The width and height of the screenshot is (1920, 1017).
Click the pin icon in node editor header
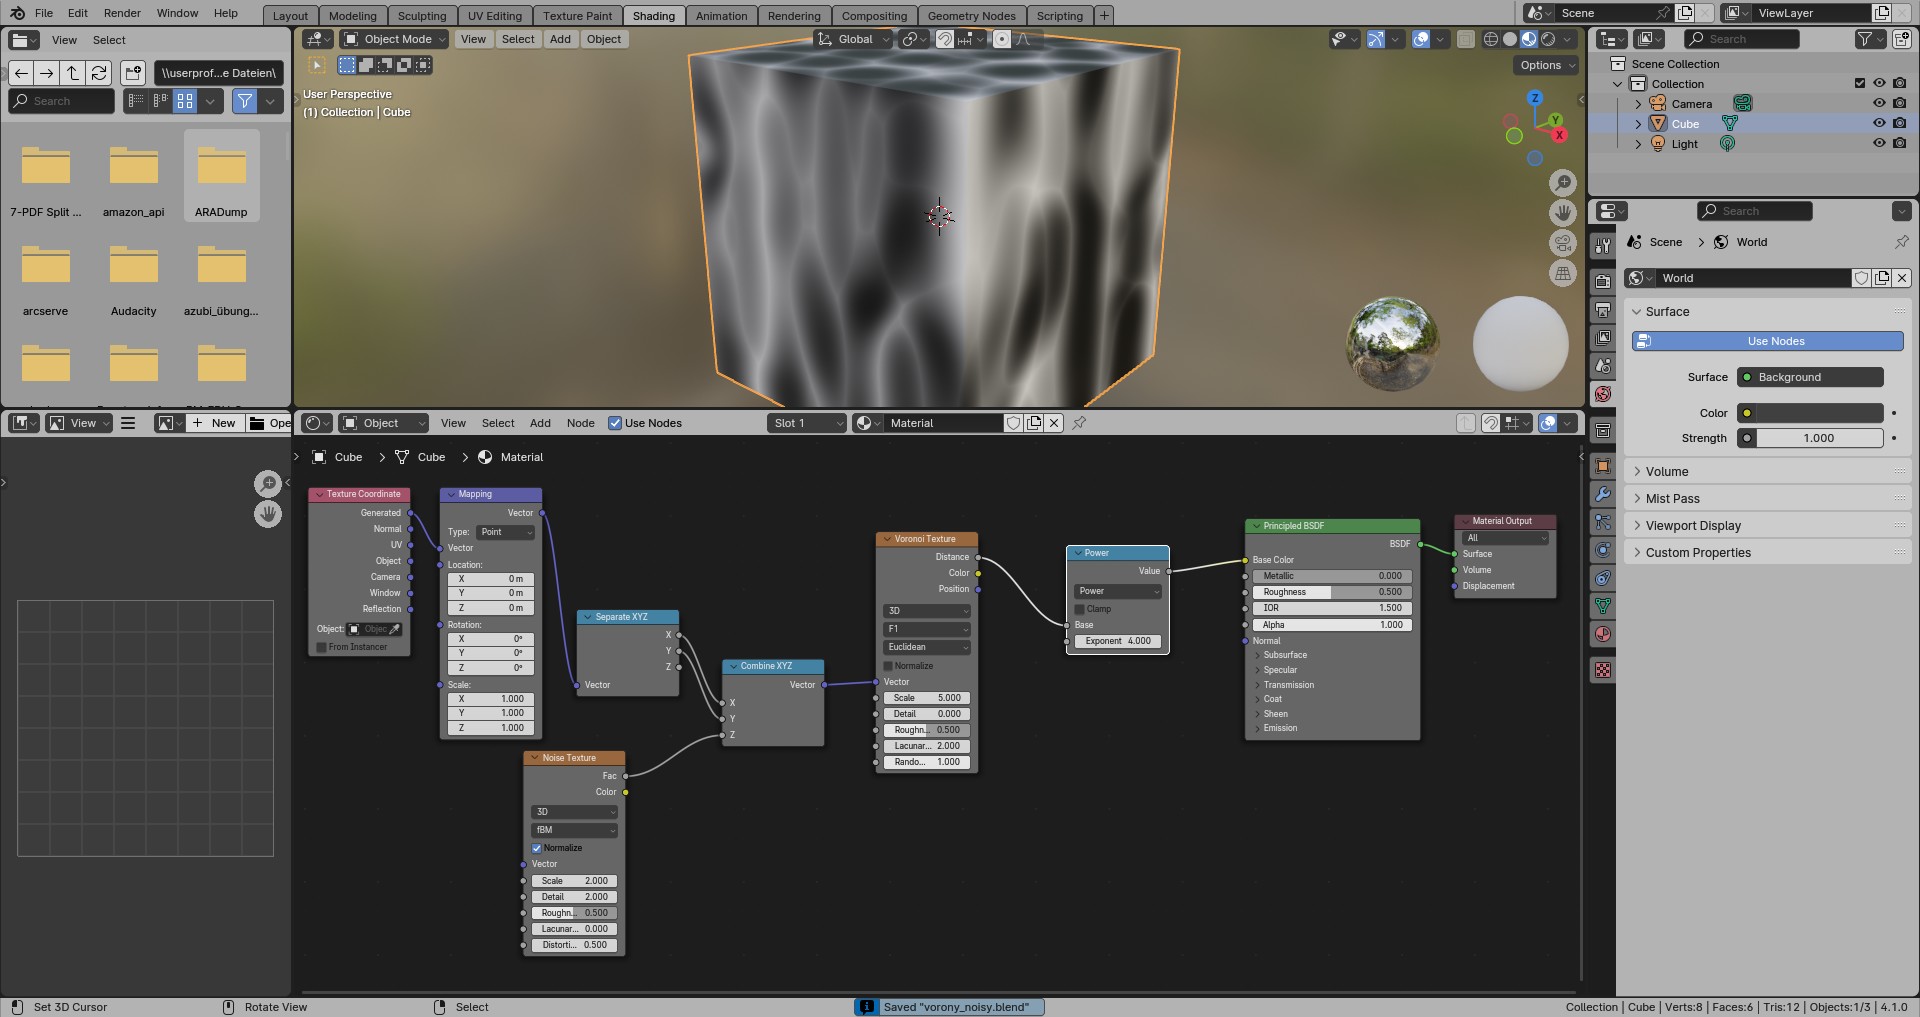pyautogui.click(x=1079, y=423)
